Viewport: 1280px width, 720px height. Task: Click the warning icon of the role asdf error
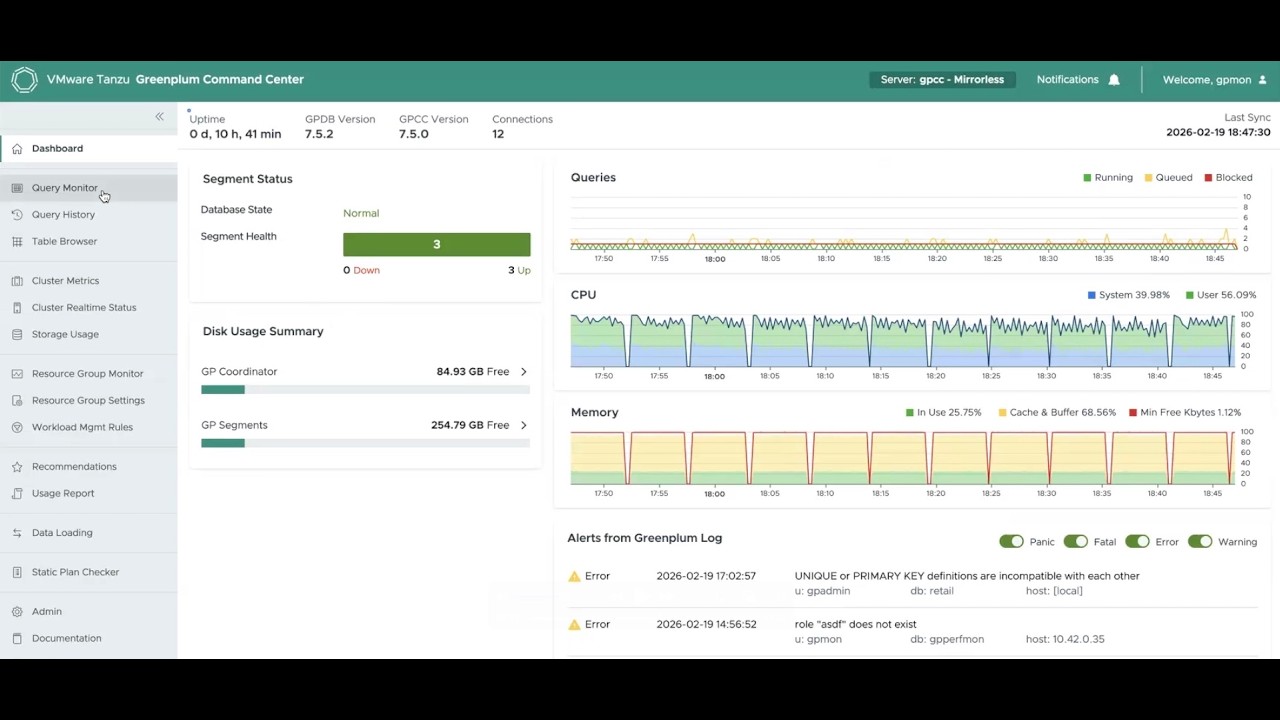pyautogui.click(x=574, y=625)
